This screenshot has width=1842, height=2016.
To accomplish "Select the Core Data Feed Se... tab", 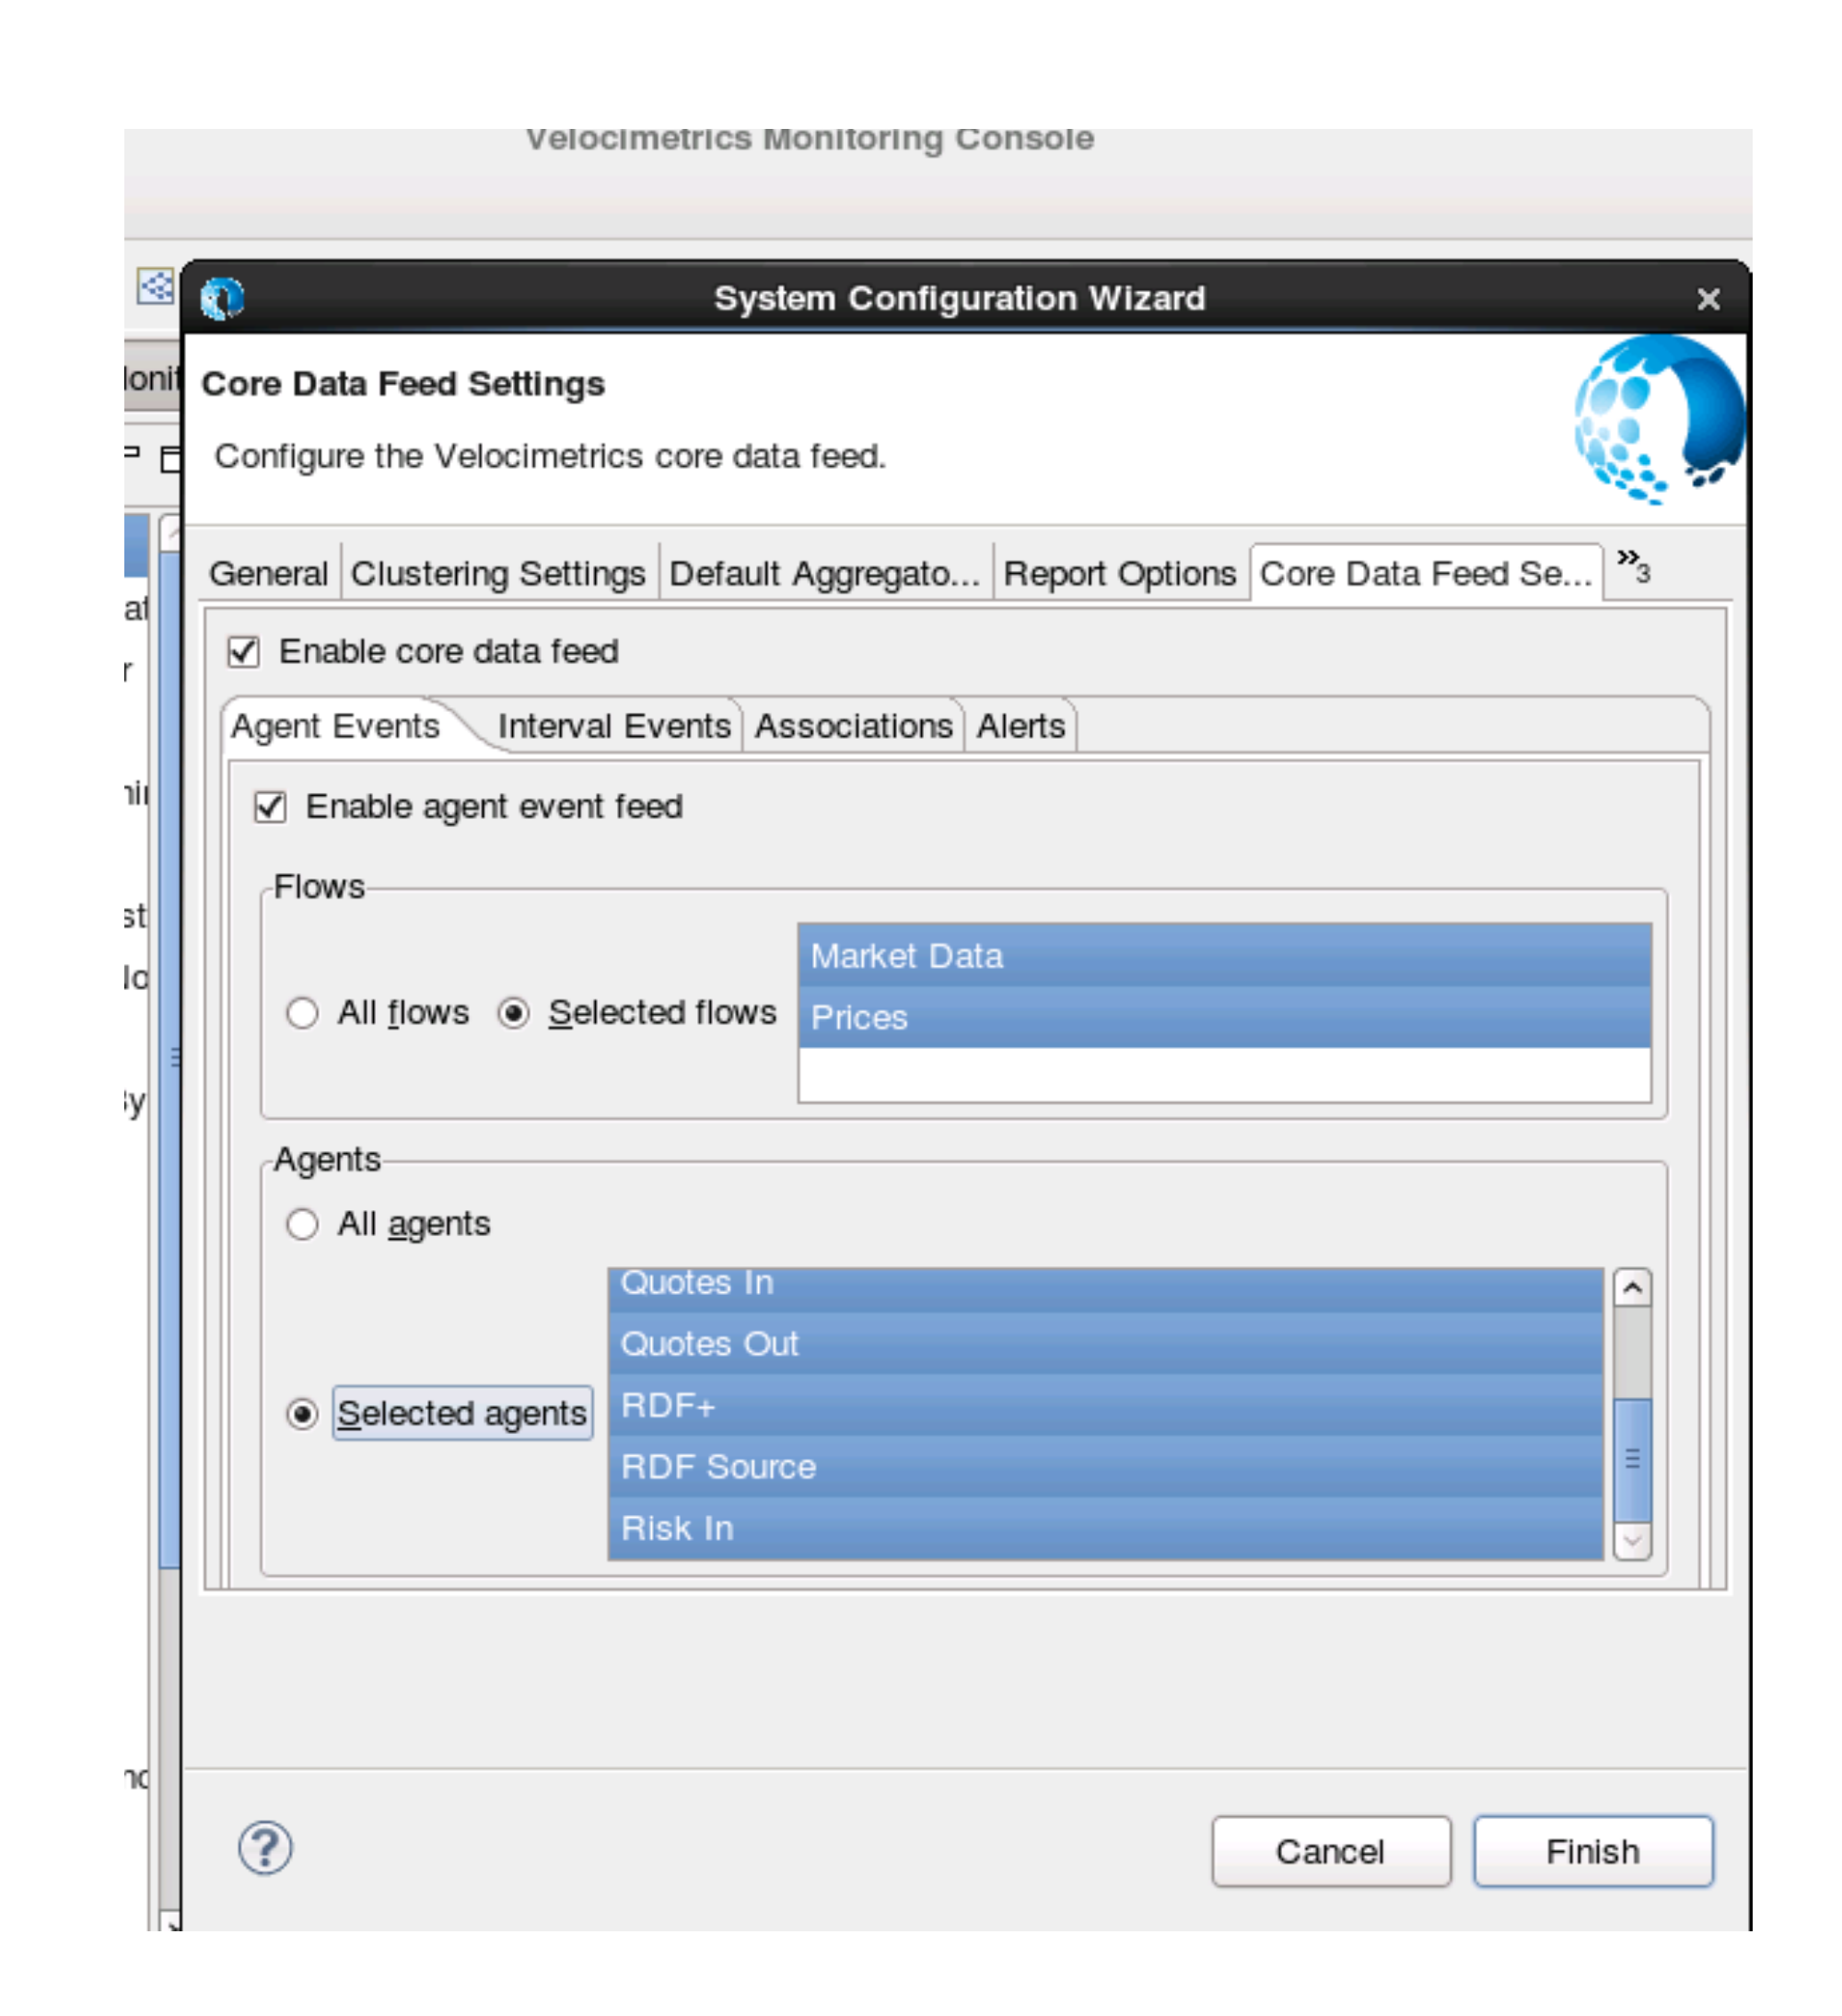I will [1426, 574].
